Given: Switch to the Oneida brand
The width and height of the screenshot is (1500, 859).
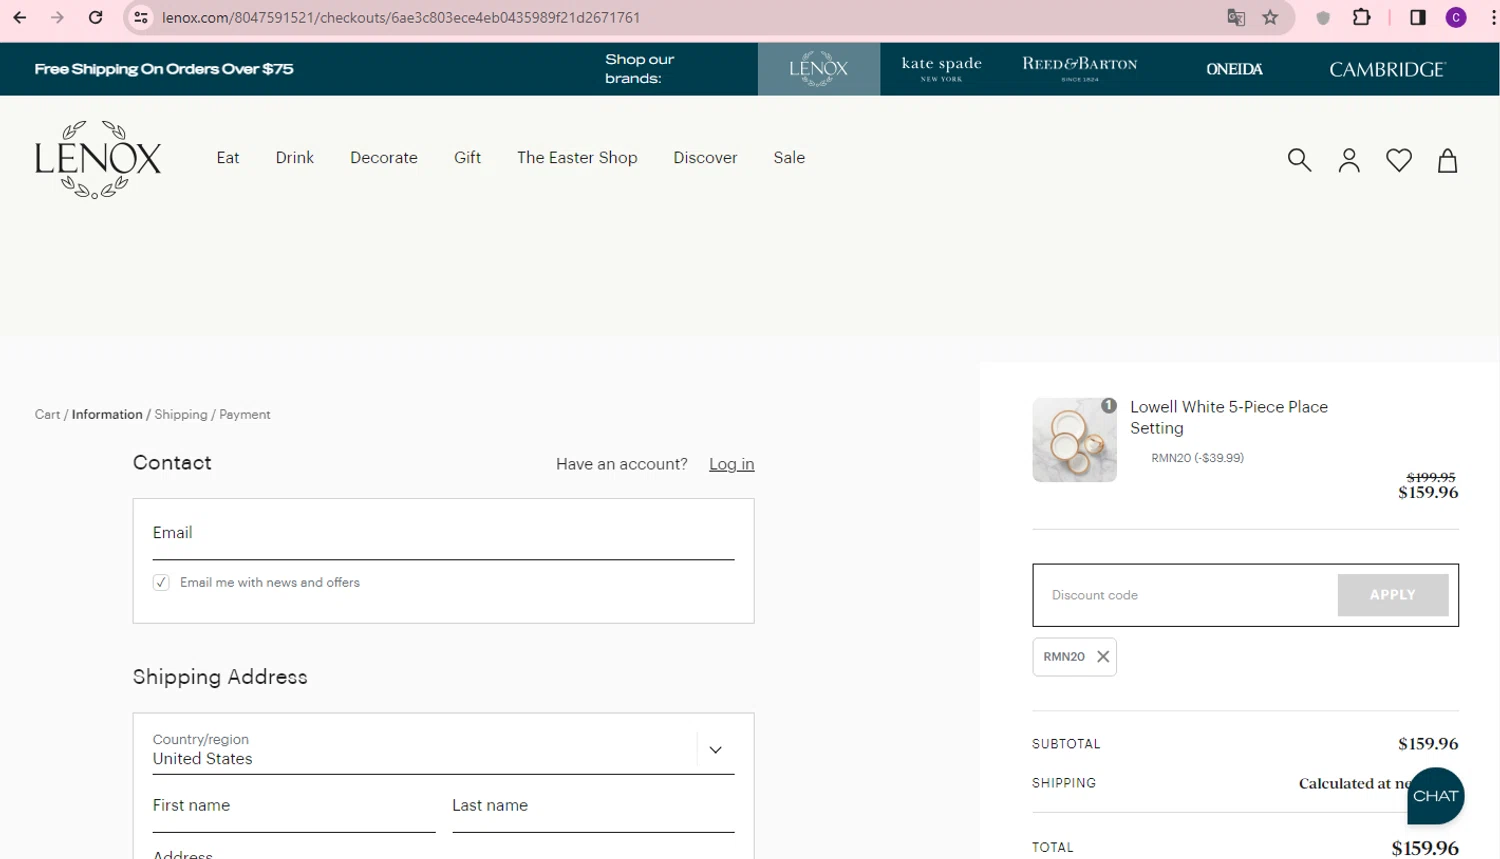Looking at the screenshot, I should (x=1234, y=69).
